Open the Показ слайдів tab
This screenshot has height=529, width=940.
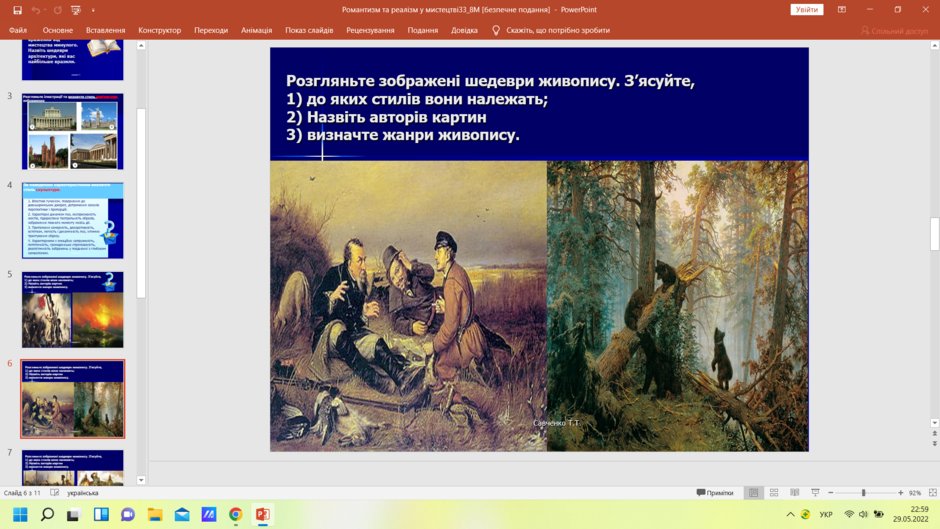[309, 30]
